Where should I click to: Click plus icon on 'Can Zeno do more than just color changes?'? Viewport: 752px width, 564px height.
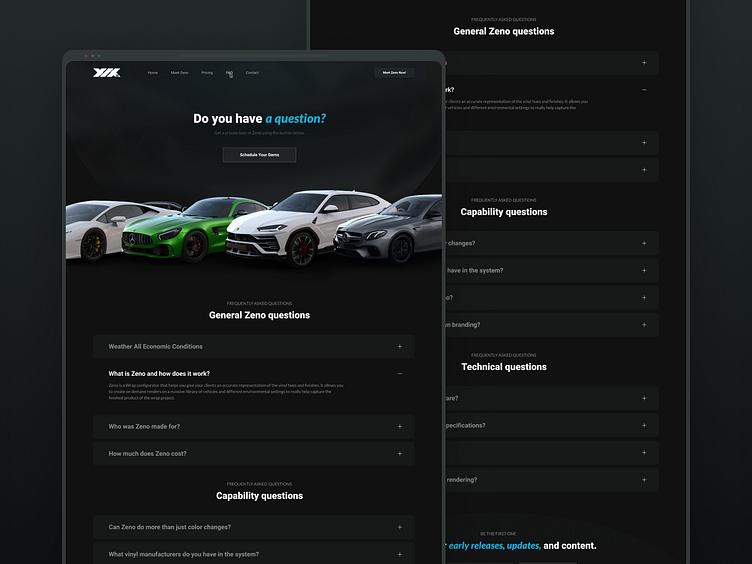tap(400, 527)
